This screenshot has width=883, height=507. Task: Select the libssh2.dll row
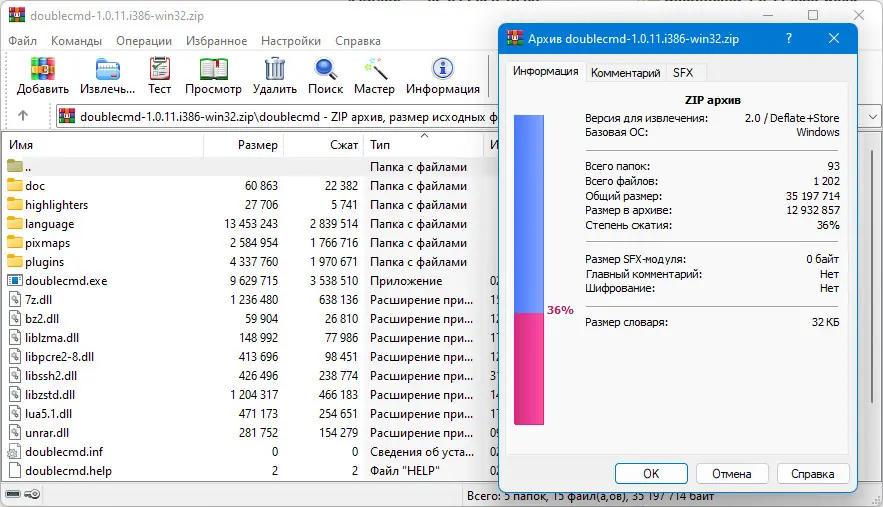pos(251,376)
